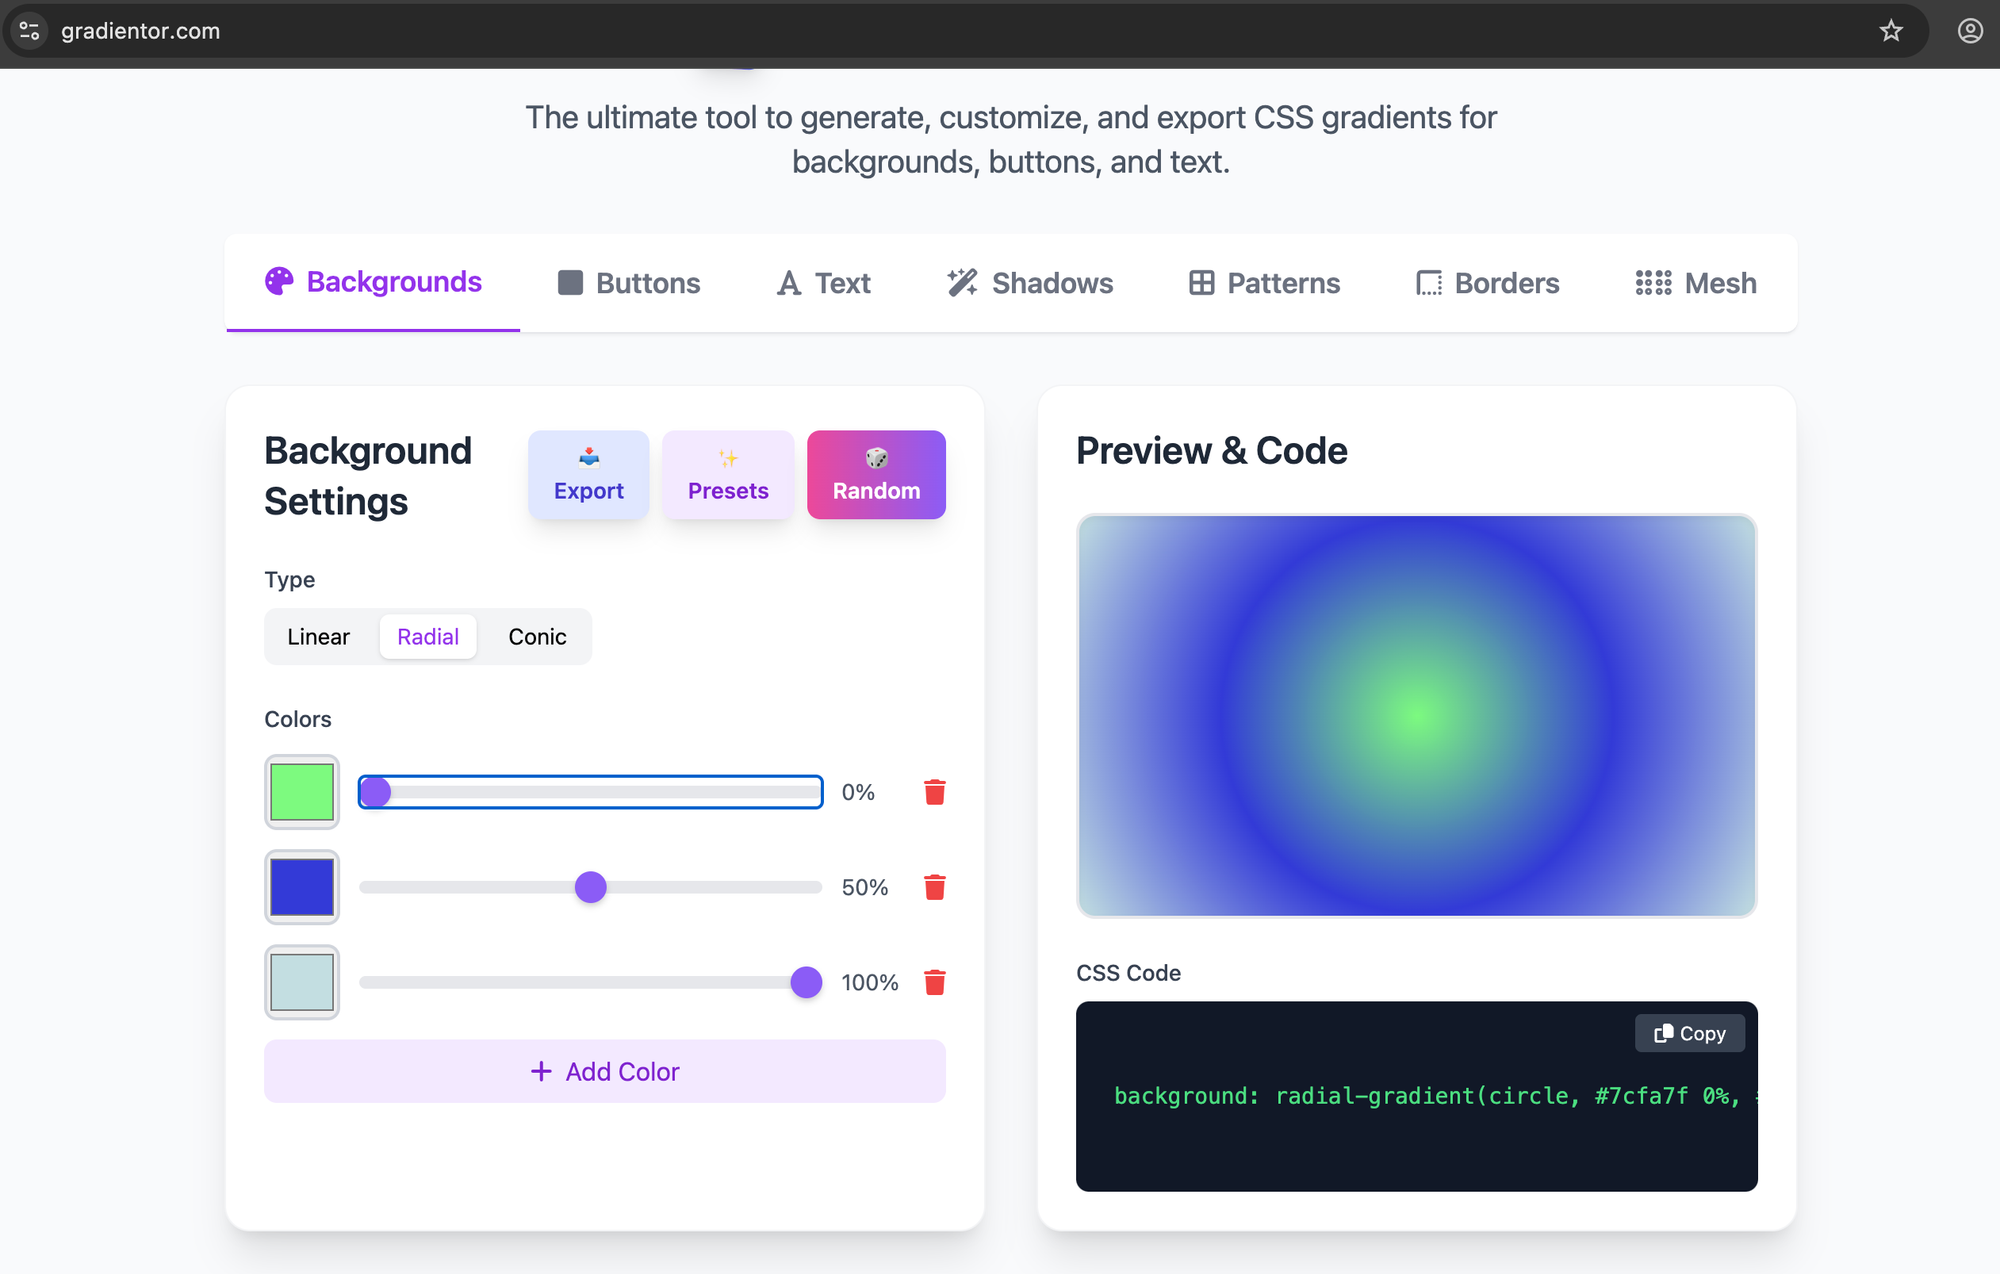Screen dimensions: 2000x1274
Task: Click trash icon for the 50% color stop
Action: (x=934, y=887)
